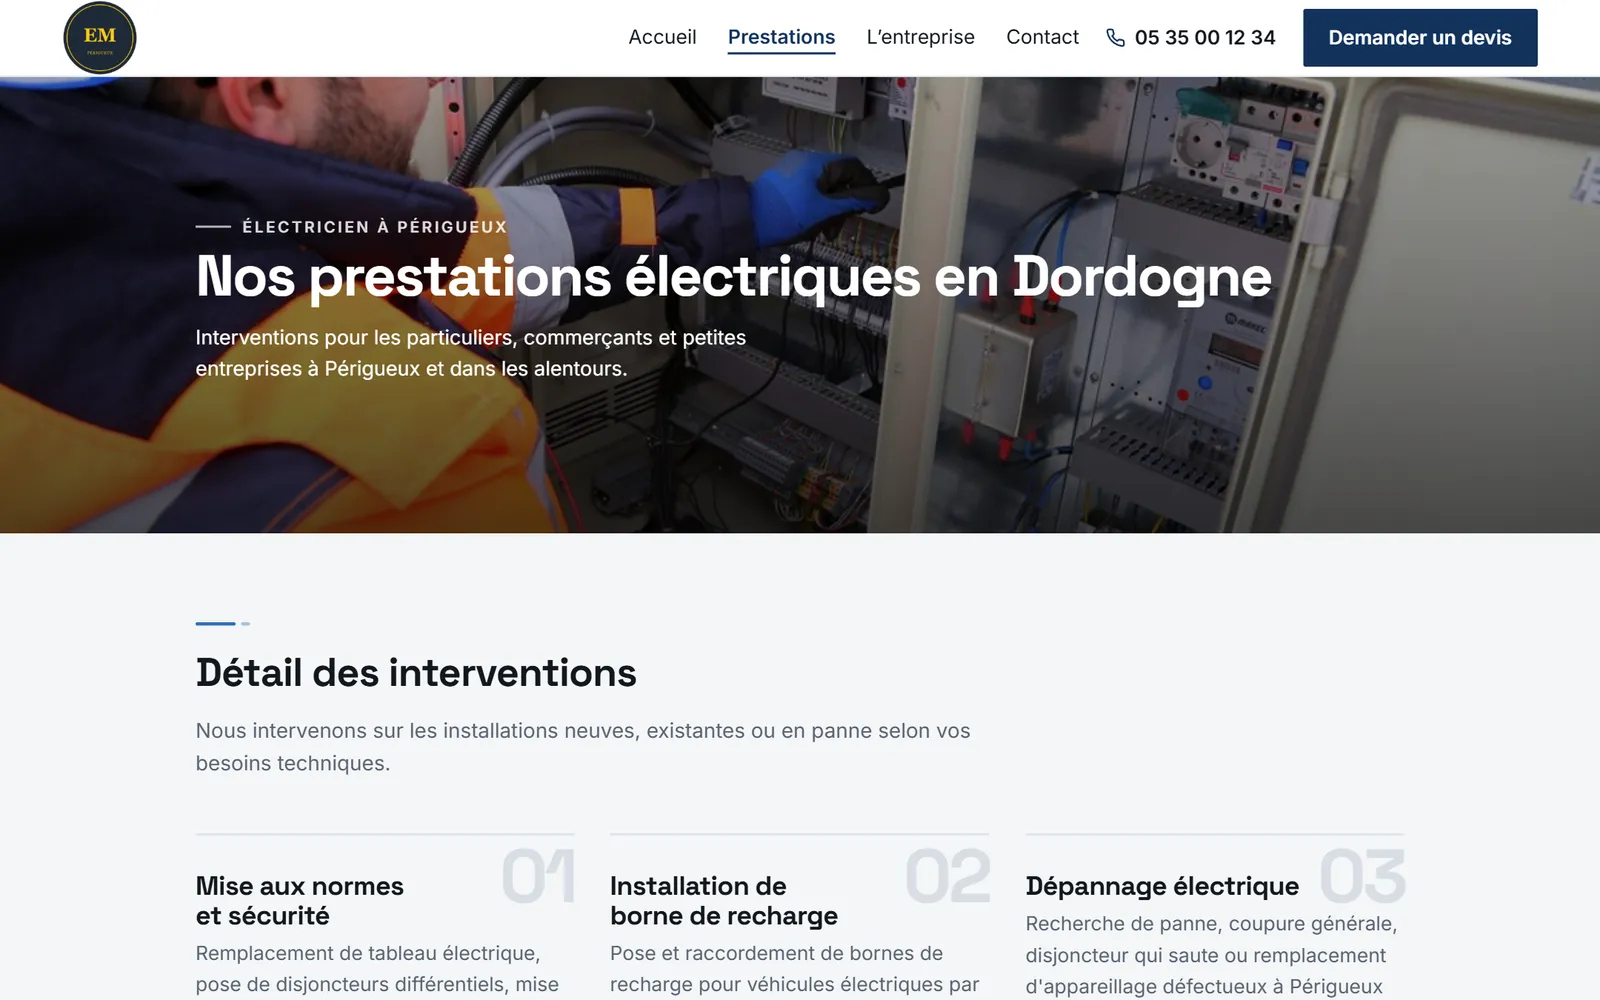
Task: Open L'entreprise in the navigation
Action: [920, 37]
